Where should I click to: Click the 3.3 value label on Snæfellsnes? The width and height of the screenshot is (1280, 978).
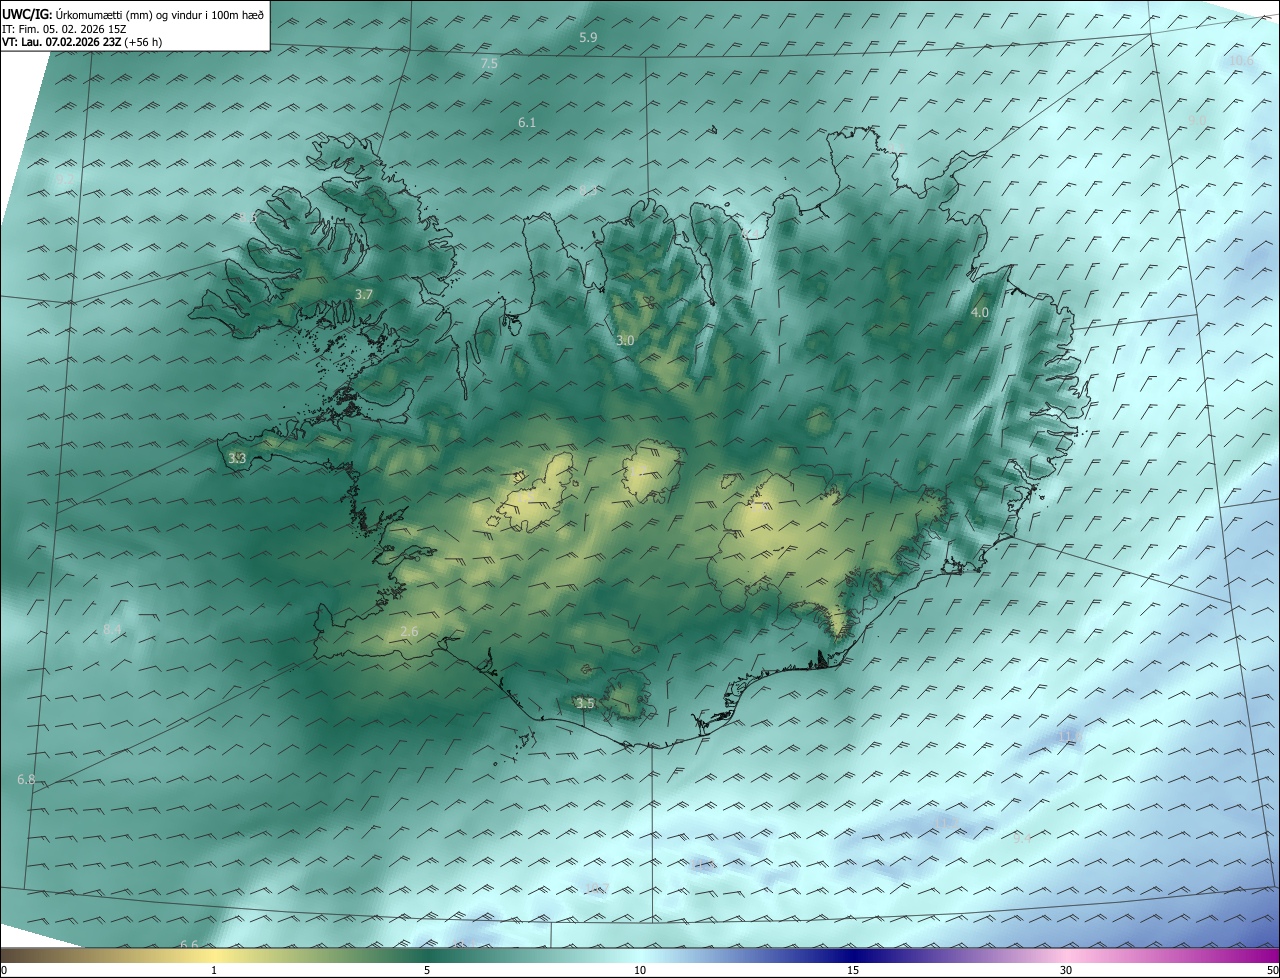coord(237,458)
